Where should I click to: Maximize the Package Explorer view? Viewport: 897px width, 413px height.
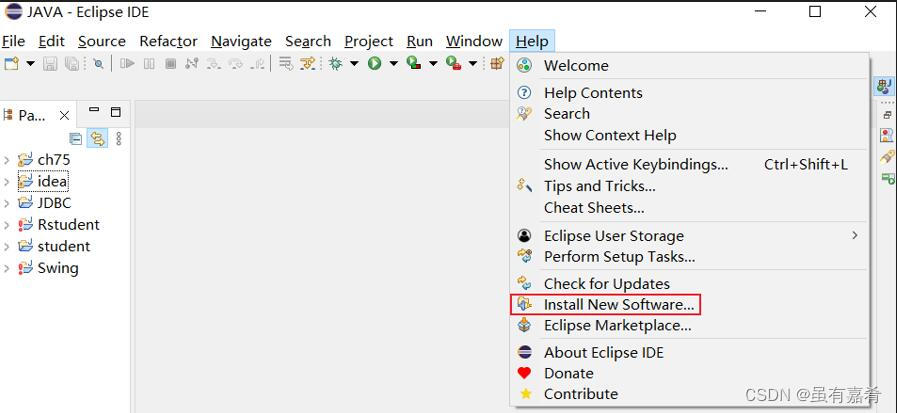(x=116, y=112)
